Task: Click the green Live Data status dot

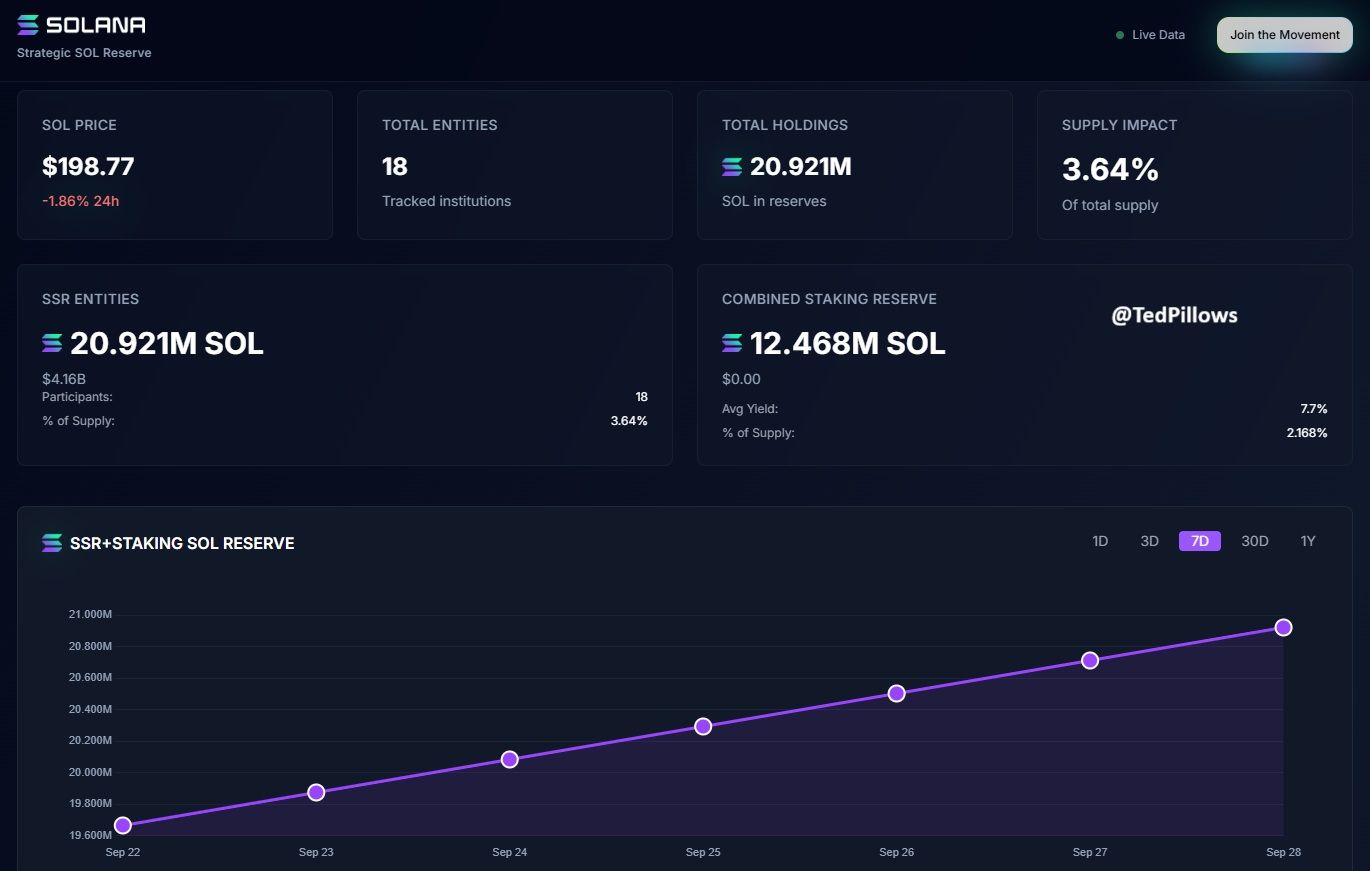Action: point(1120,35)
